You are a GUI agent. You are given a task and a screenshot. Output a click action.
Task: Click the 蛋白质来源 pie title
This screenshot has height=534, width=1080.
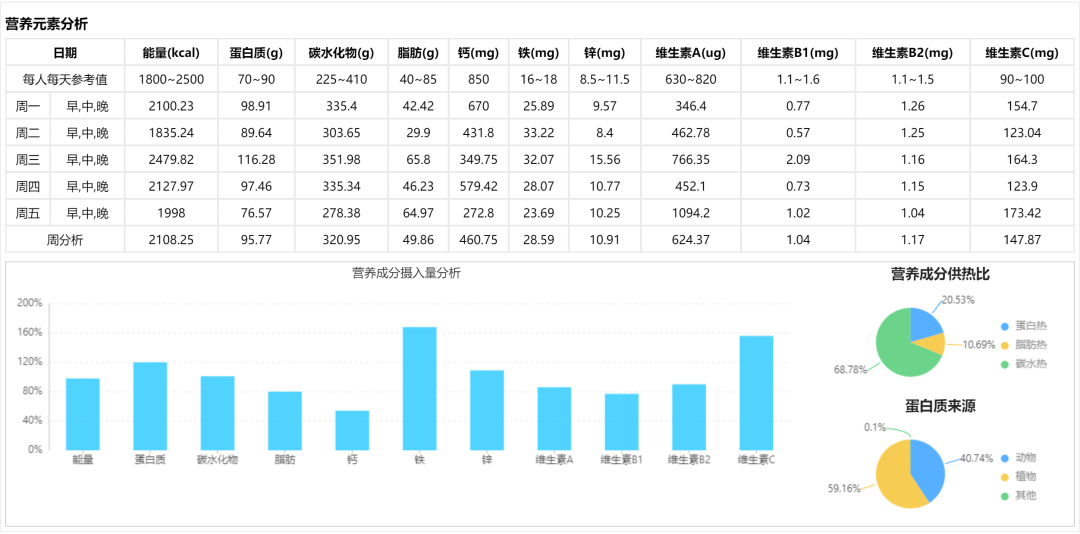940,407
